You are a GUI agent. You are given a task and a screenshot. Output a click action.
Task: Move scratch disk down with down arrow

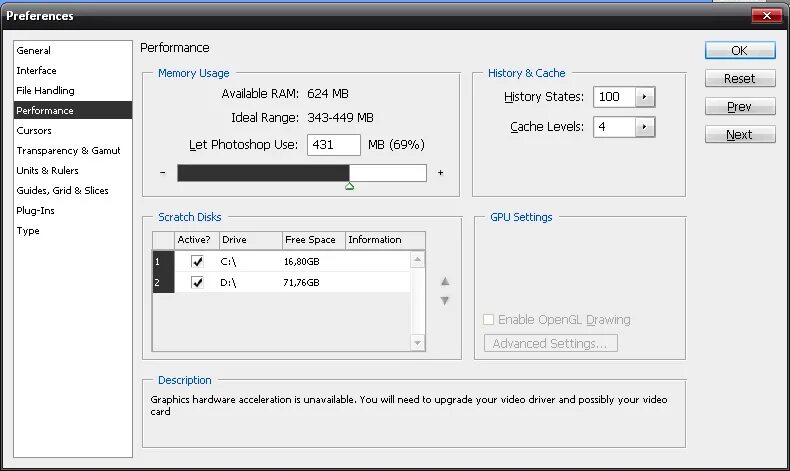point(445,301)
